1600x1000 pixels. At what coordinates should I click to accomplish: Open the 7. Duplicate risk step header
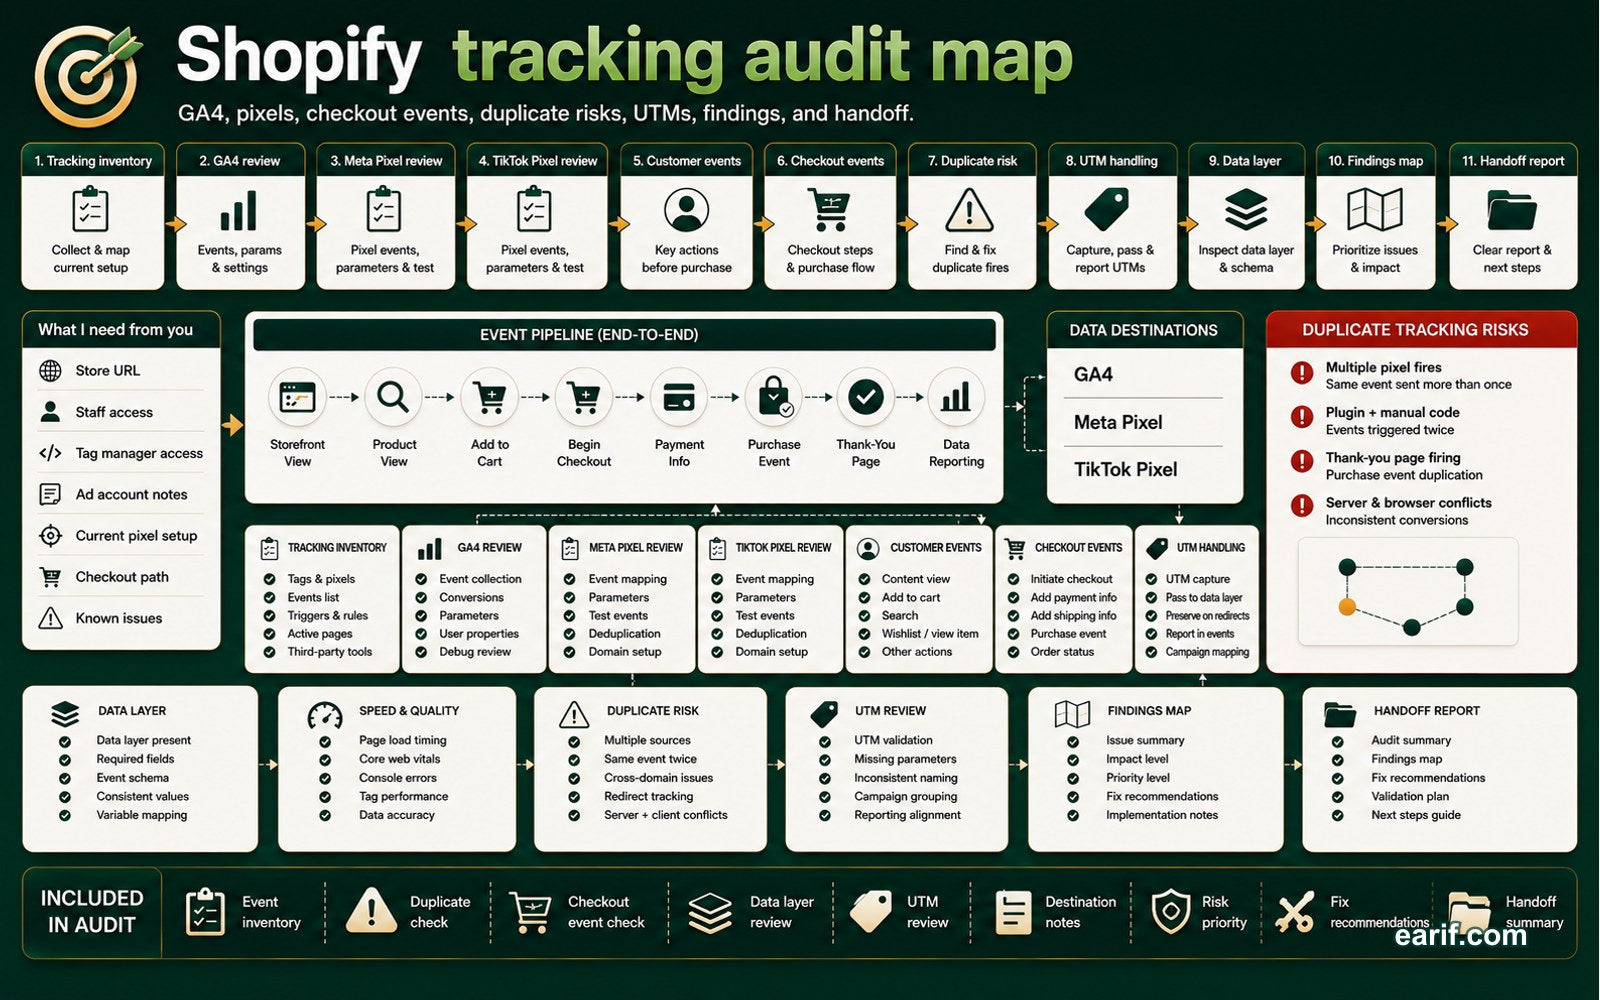click(972, 160)
